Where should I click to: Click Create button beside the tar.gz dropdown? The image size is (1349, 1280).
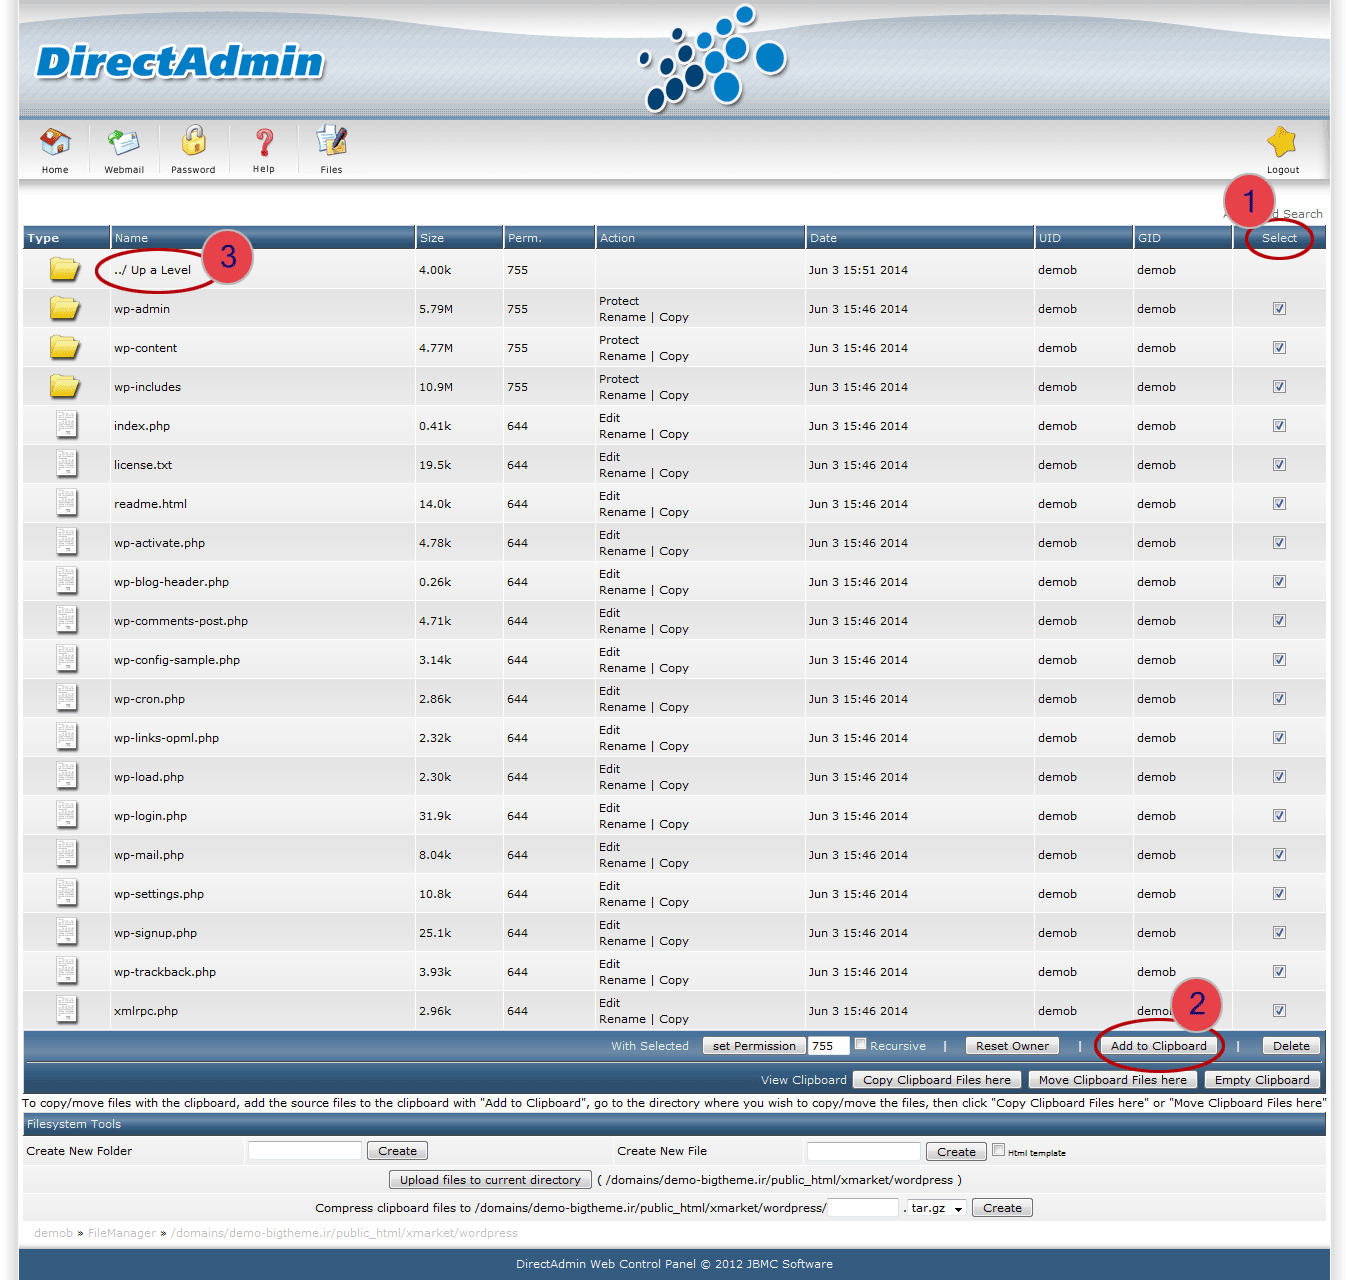click(1002, 1208)
